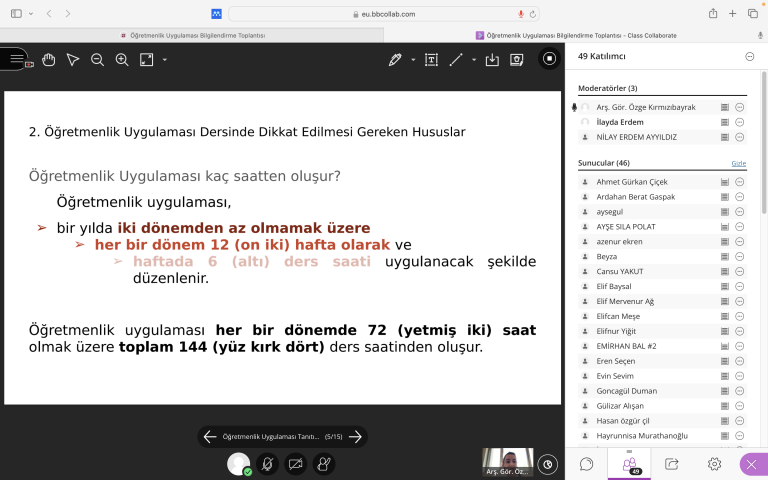Screen dimensions: 768x480
Task: Select the hand pan tool
Action: (x=48, y=60)
